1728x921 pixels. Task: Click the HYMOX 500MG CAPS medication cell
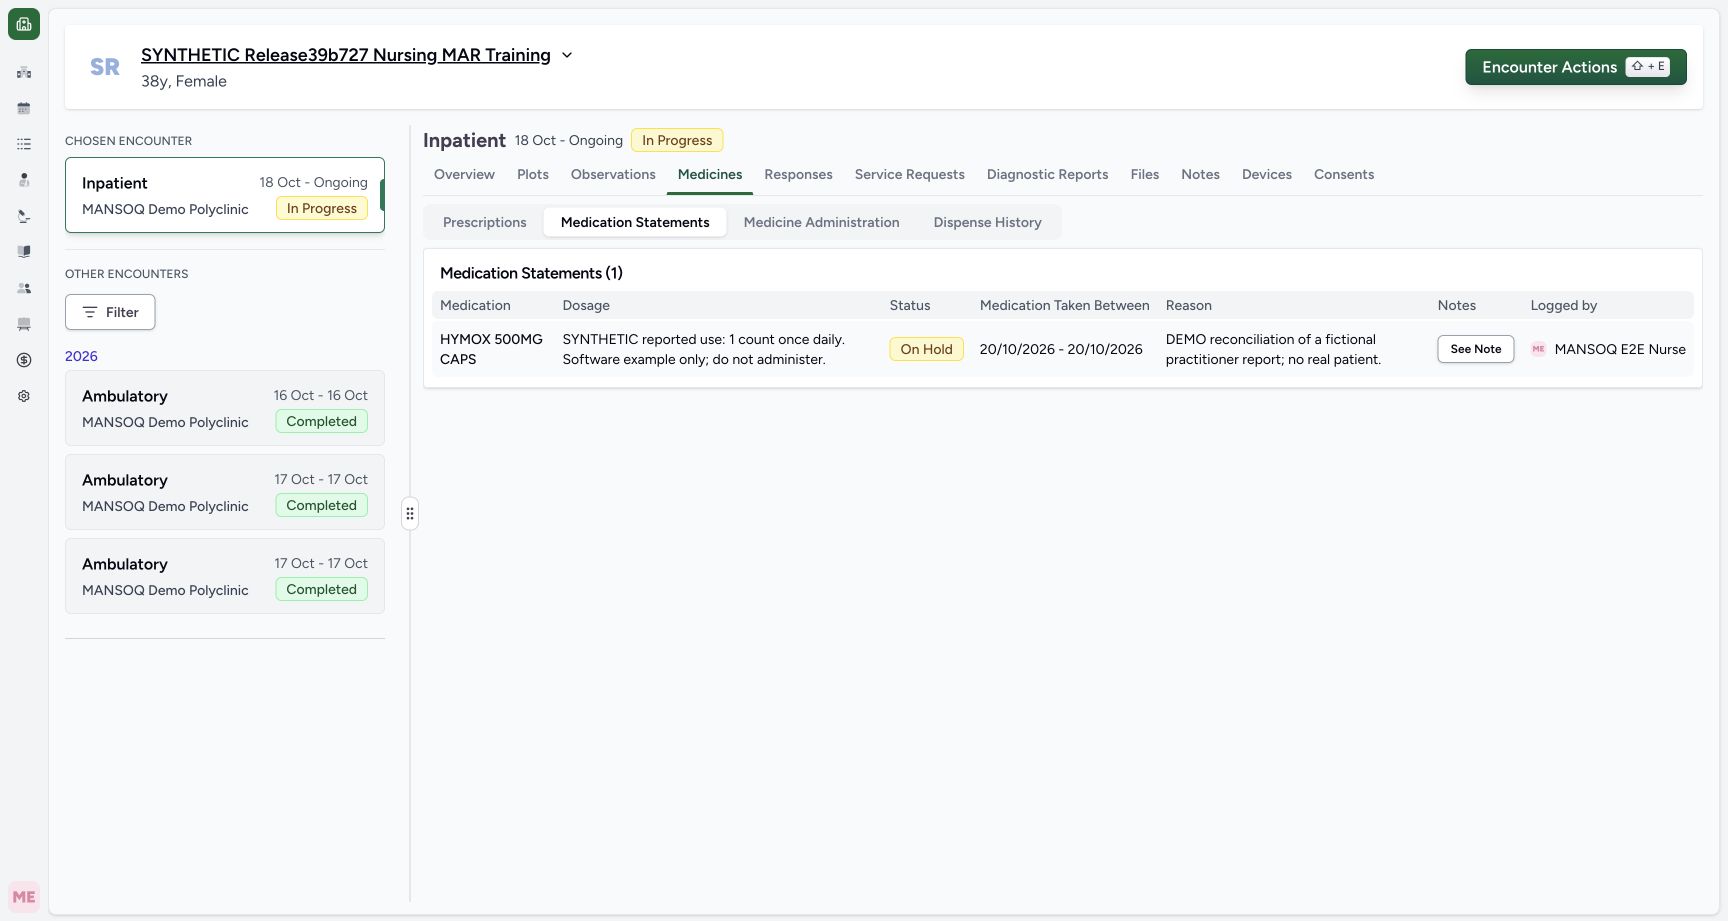pos(492,349)
